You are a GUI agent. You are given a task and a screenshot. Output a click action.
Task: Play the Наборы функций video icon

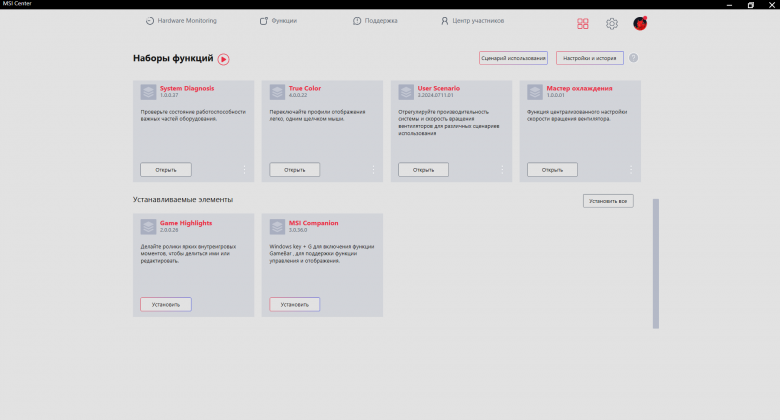click(223, 59)
